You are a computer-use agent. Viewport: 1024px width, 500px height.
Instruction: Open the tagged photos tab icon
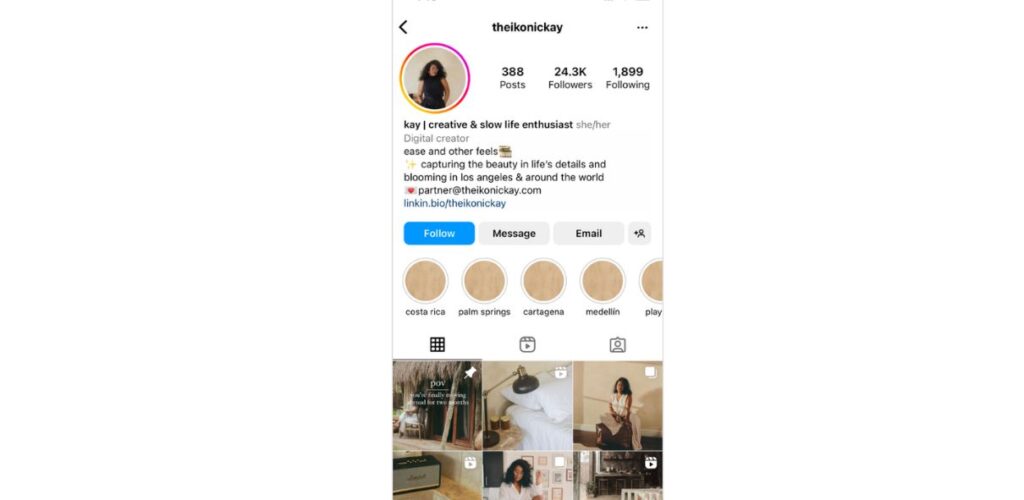coord(617,345)
